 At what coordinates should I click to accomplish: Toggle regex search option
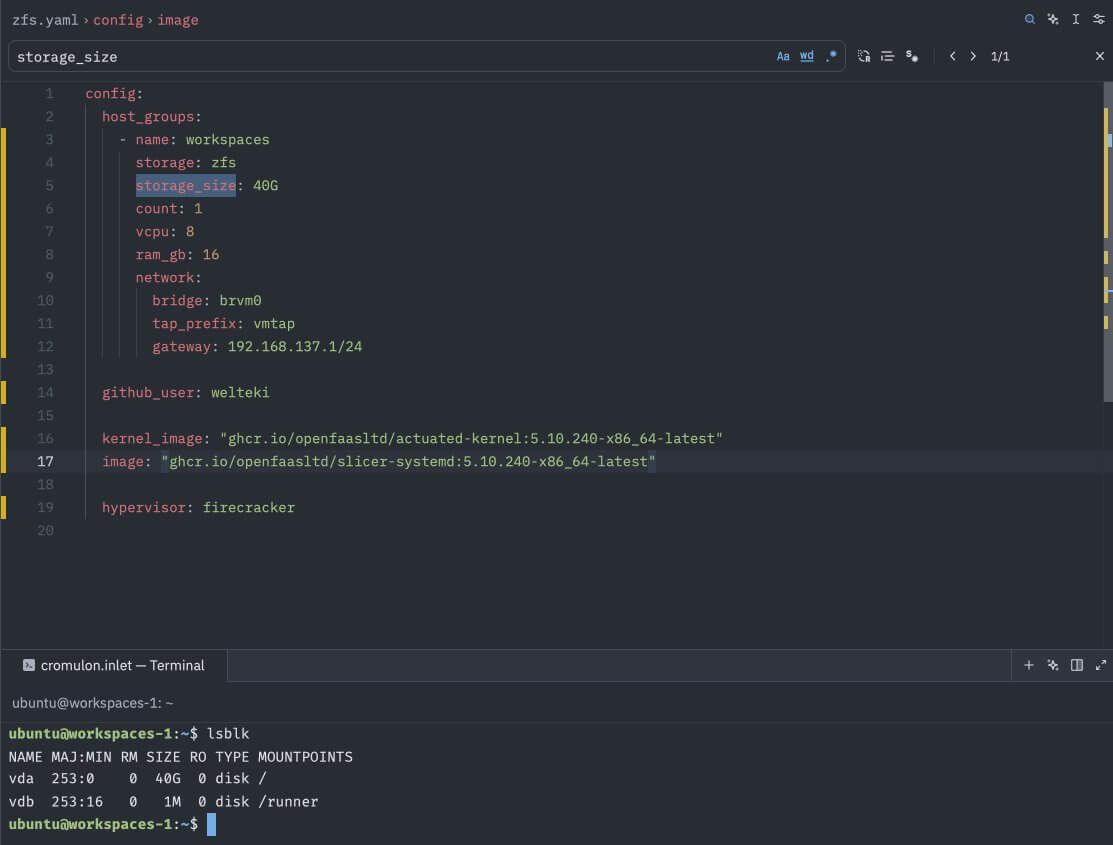(x=831, y=56)
